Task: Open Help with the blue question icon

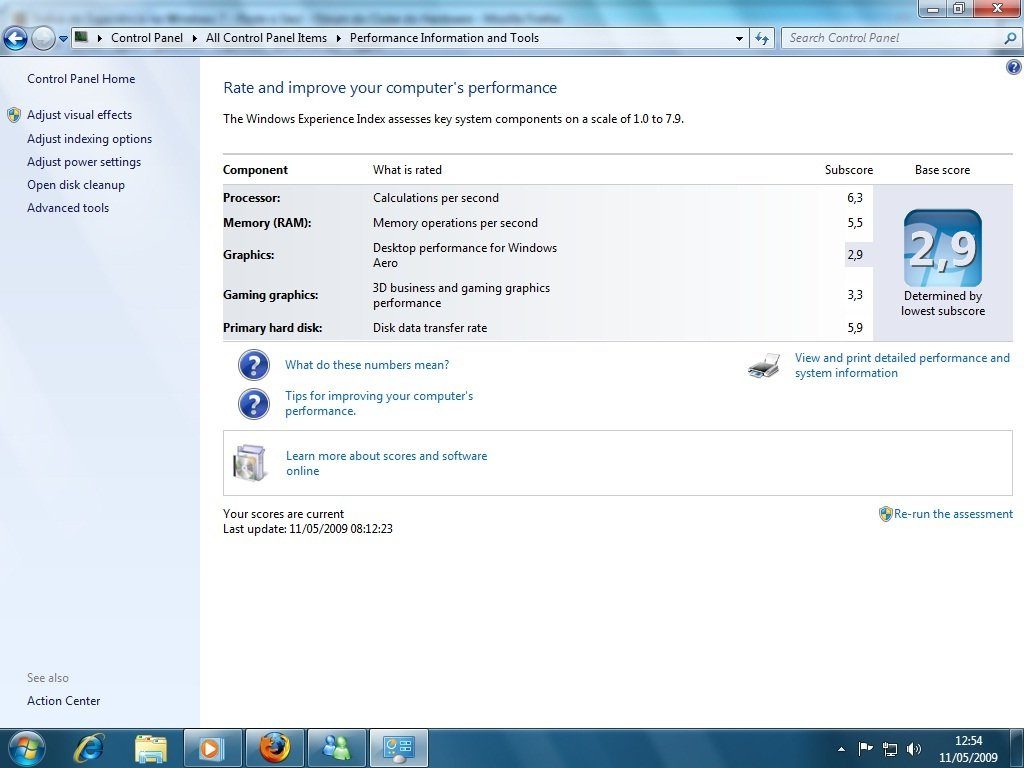Action: point(1014,67)
